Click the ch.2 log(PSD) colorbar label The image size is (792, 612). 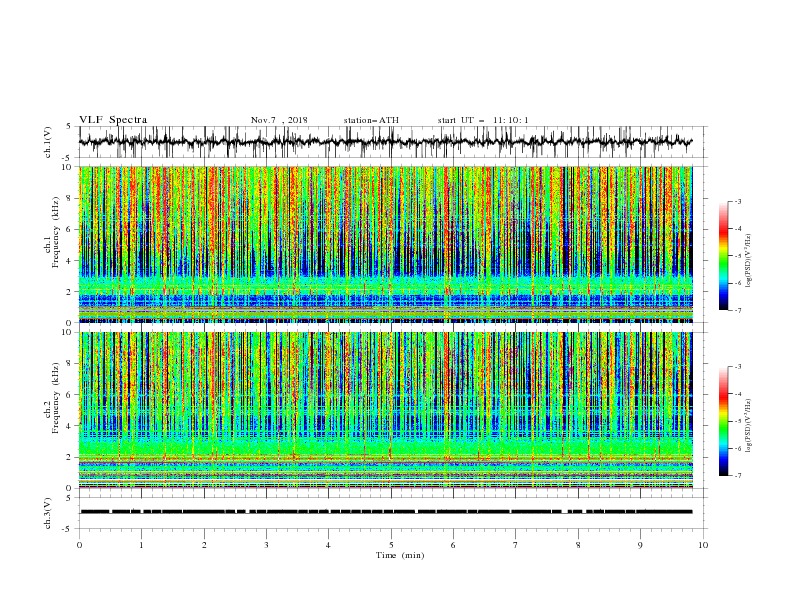pyautogui.click(x=748, y=426)
